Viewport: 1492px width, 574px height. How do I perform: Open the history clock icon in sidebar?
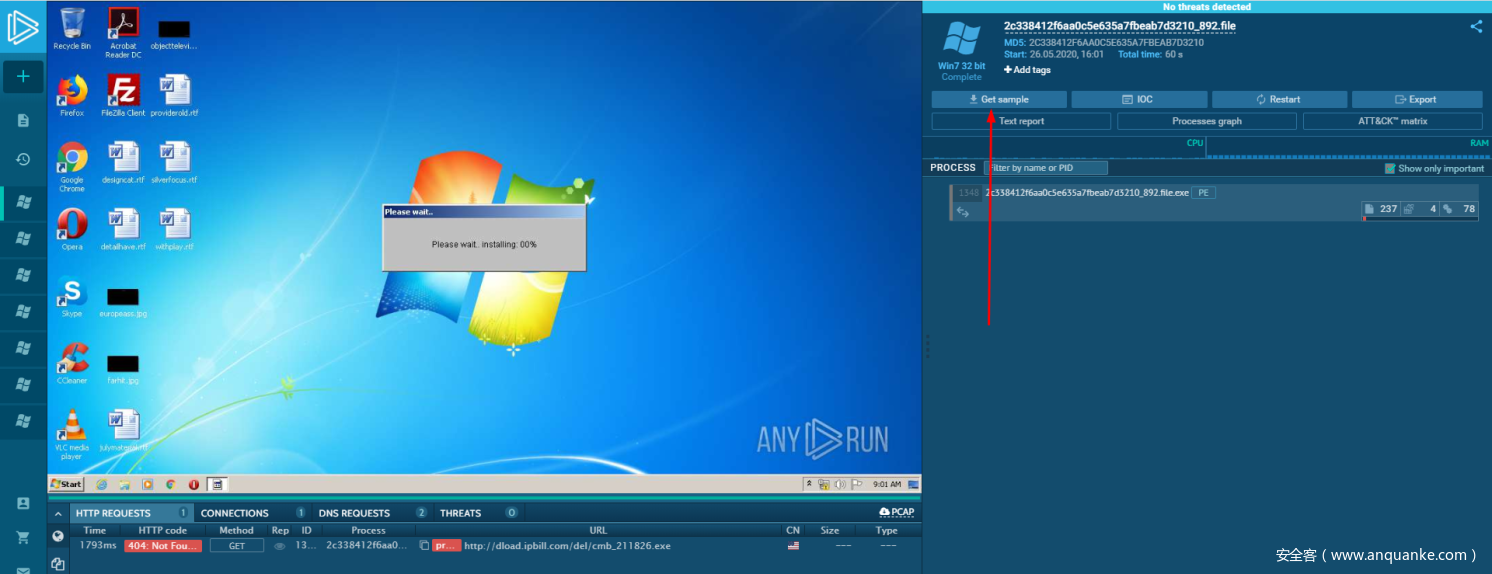[x=23, y=159]
